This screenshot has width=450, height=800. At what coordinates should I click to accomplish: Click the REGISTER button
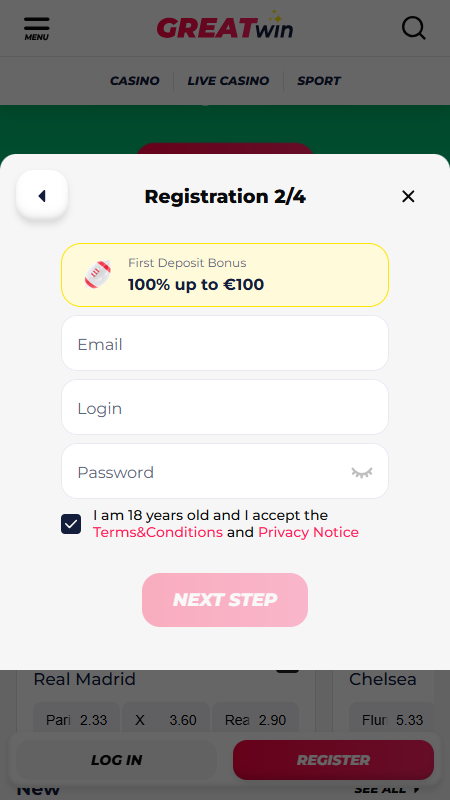[333, 760]
